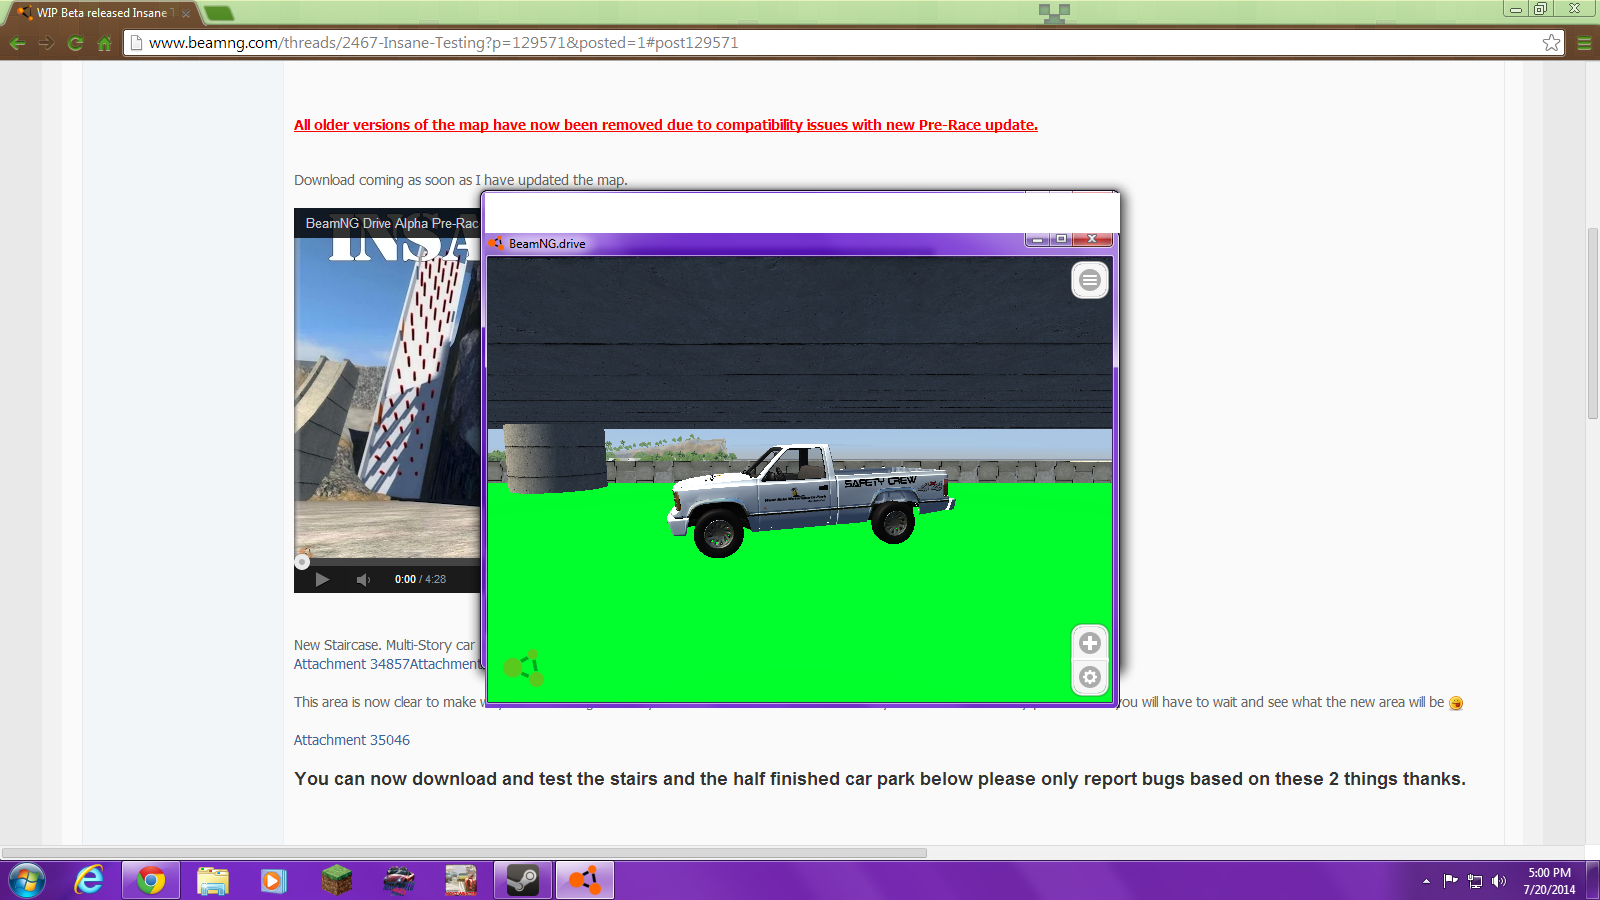Go forward in the Chrome browser
Viewport: 1600px width, 900px height.
[x=46, y=43]
